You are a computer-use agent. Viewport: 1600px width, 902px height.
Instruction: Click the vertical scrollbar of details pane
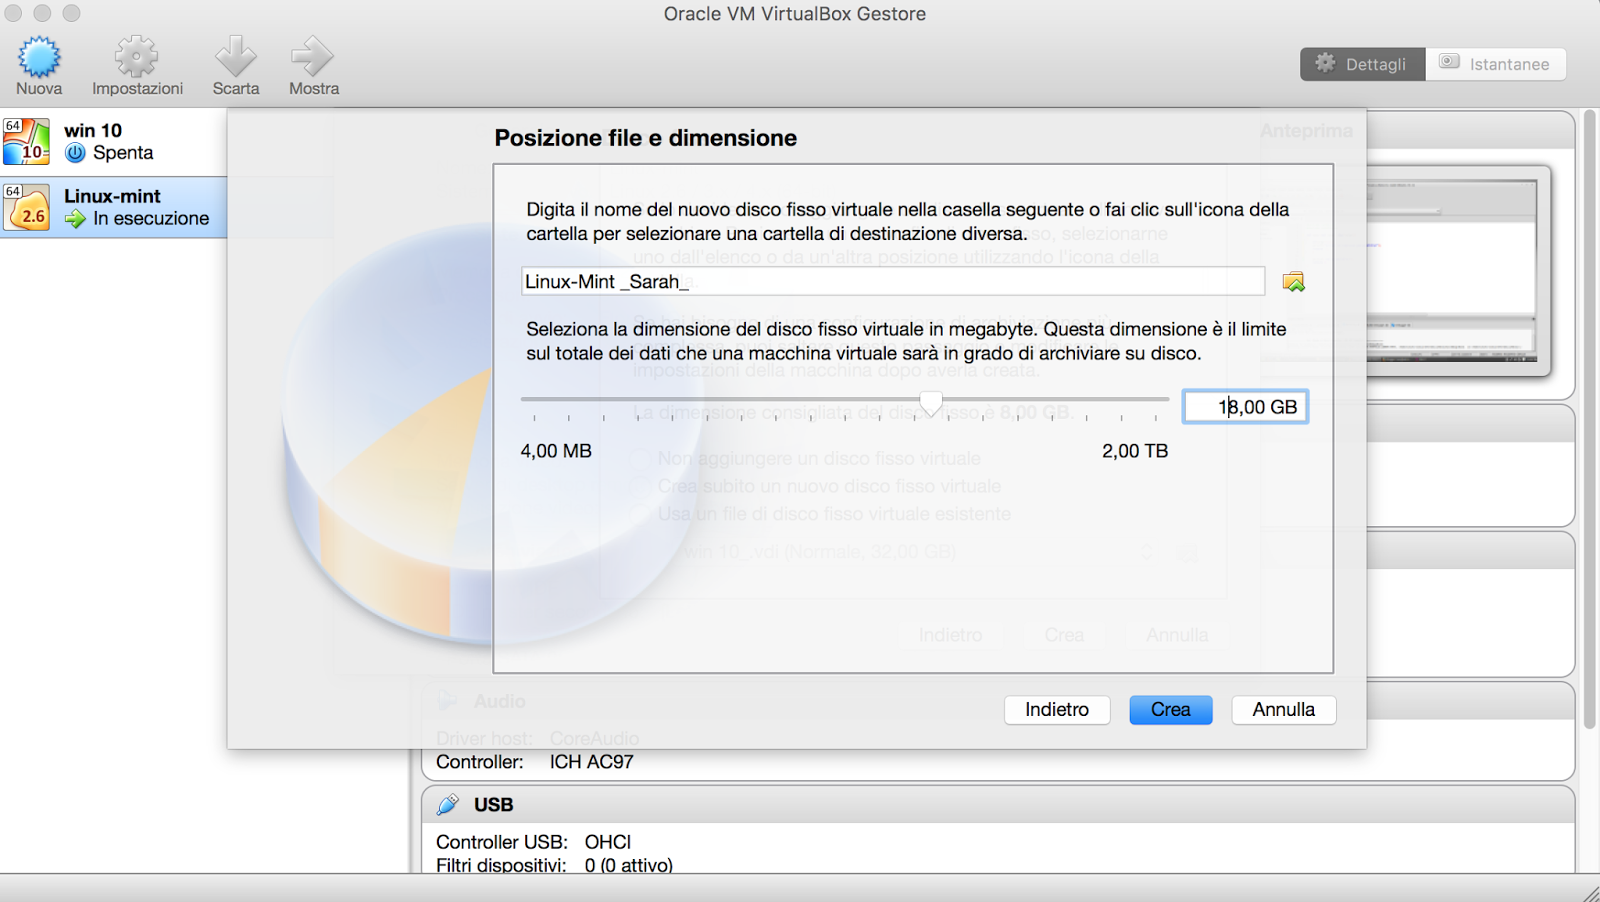coord(1590,420)
